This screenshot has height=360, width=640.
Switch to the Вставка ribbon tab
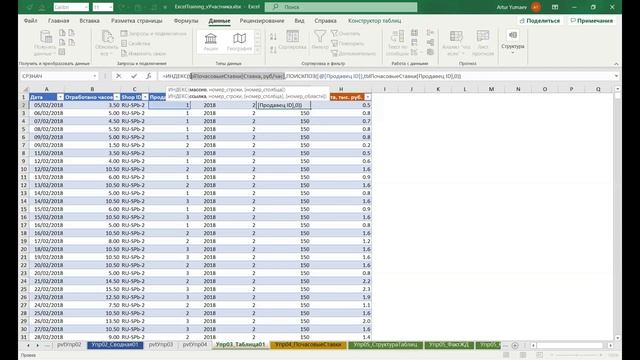89,20
